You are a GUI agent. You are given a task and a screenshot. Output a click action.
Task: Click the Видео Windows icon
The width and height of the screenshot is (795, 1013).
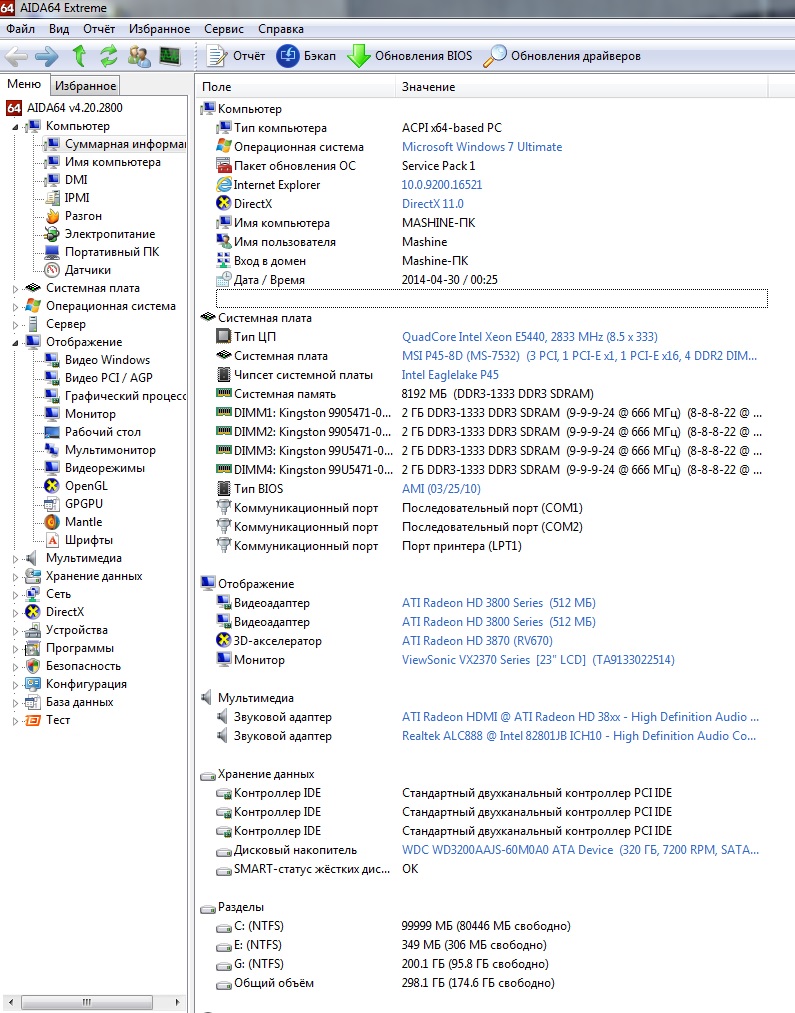52,360
